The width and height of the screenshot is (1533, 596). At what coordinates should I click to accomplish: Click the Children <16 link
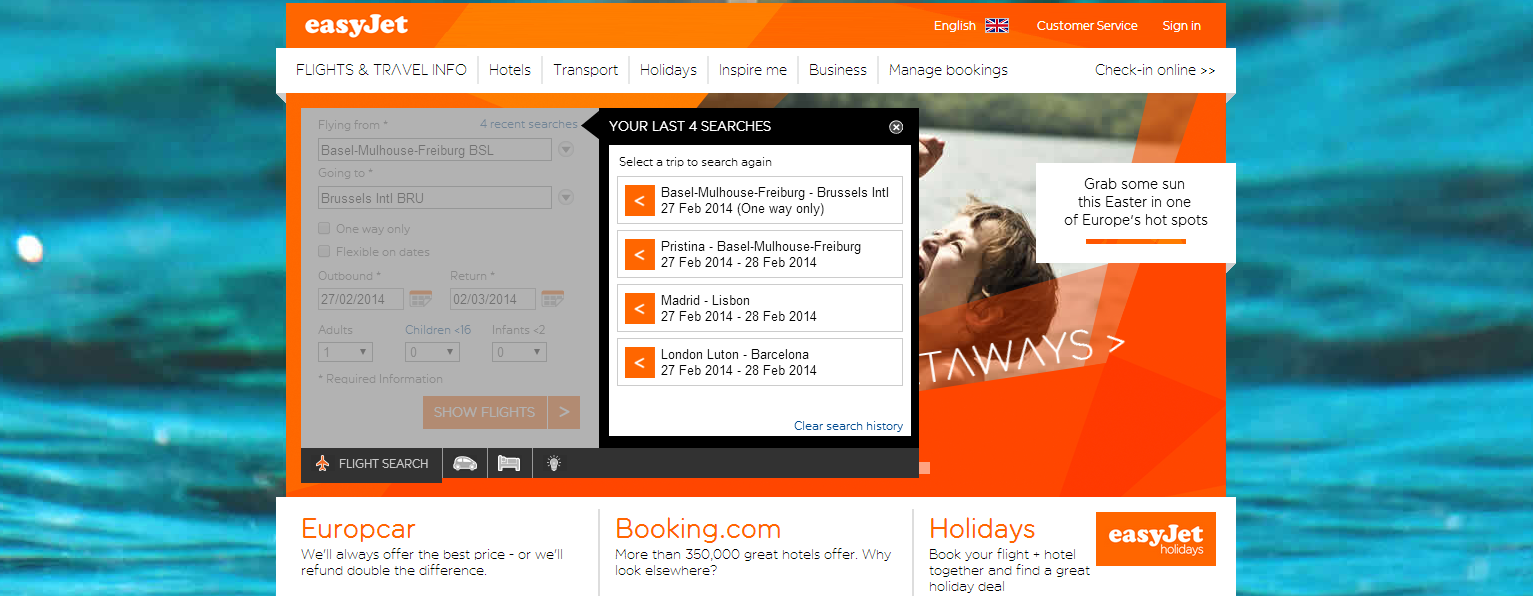(x=438, y=330)
